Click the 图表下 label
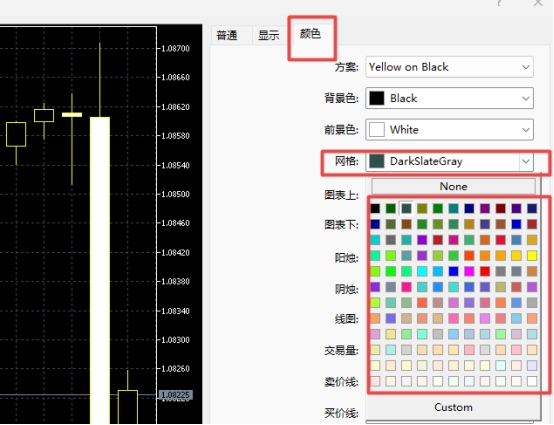Viewport: 554px width, 425px height. (341, 224)
